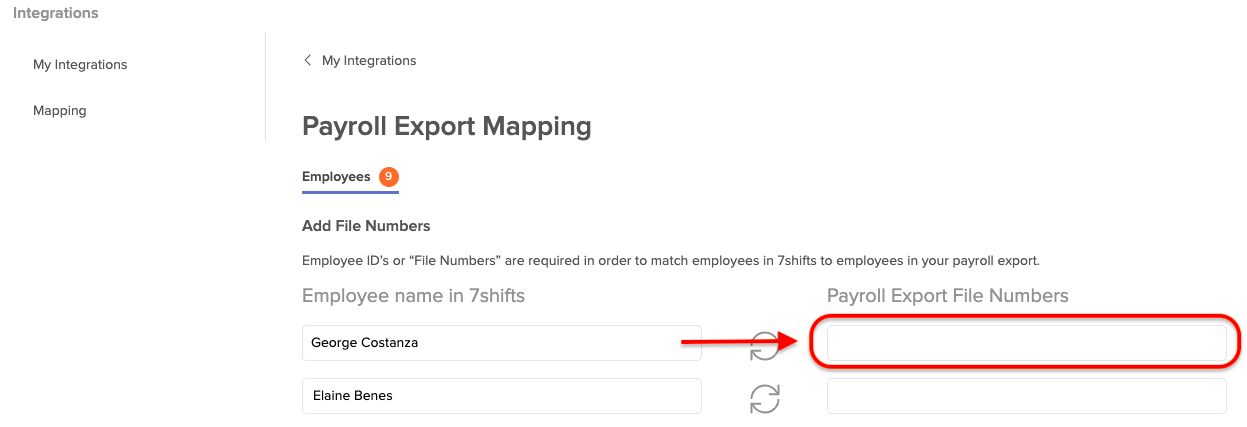Click the Employee ID's description text

(671, 261)
